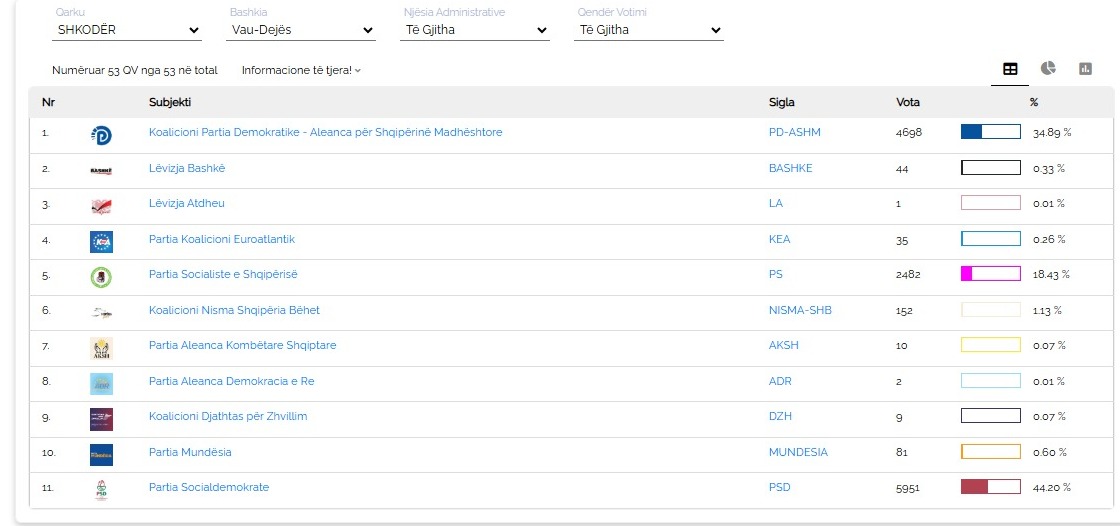Expand Informacione të tjera section
Screen dimensions: 1120x526
pyautogui.click(x=301, y=71)
